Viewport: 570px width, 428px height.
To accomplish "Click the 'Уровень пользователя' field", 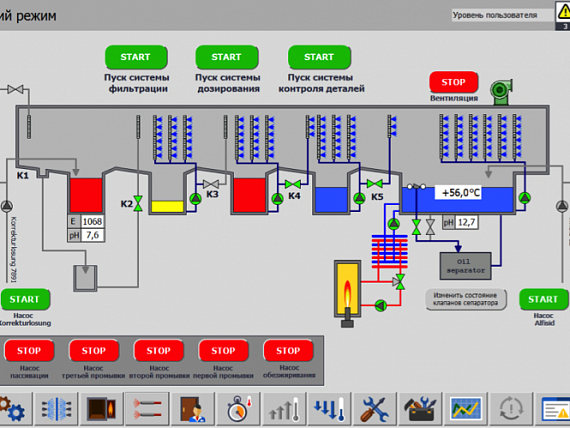I will pos(502,15).
